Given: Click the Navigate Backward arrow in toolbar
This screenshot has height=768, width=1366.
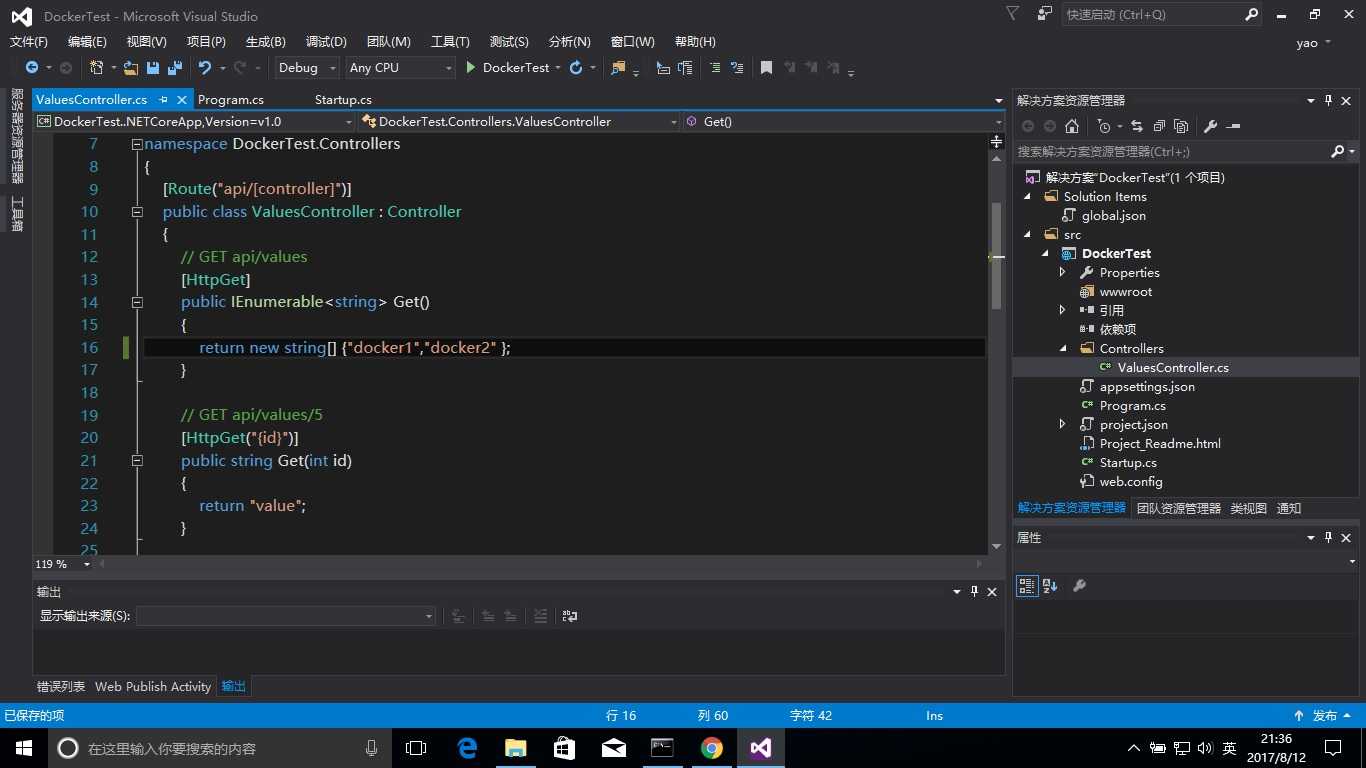Looking at the screenshot, I should [32, 67].
